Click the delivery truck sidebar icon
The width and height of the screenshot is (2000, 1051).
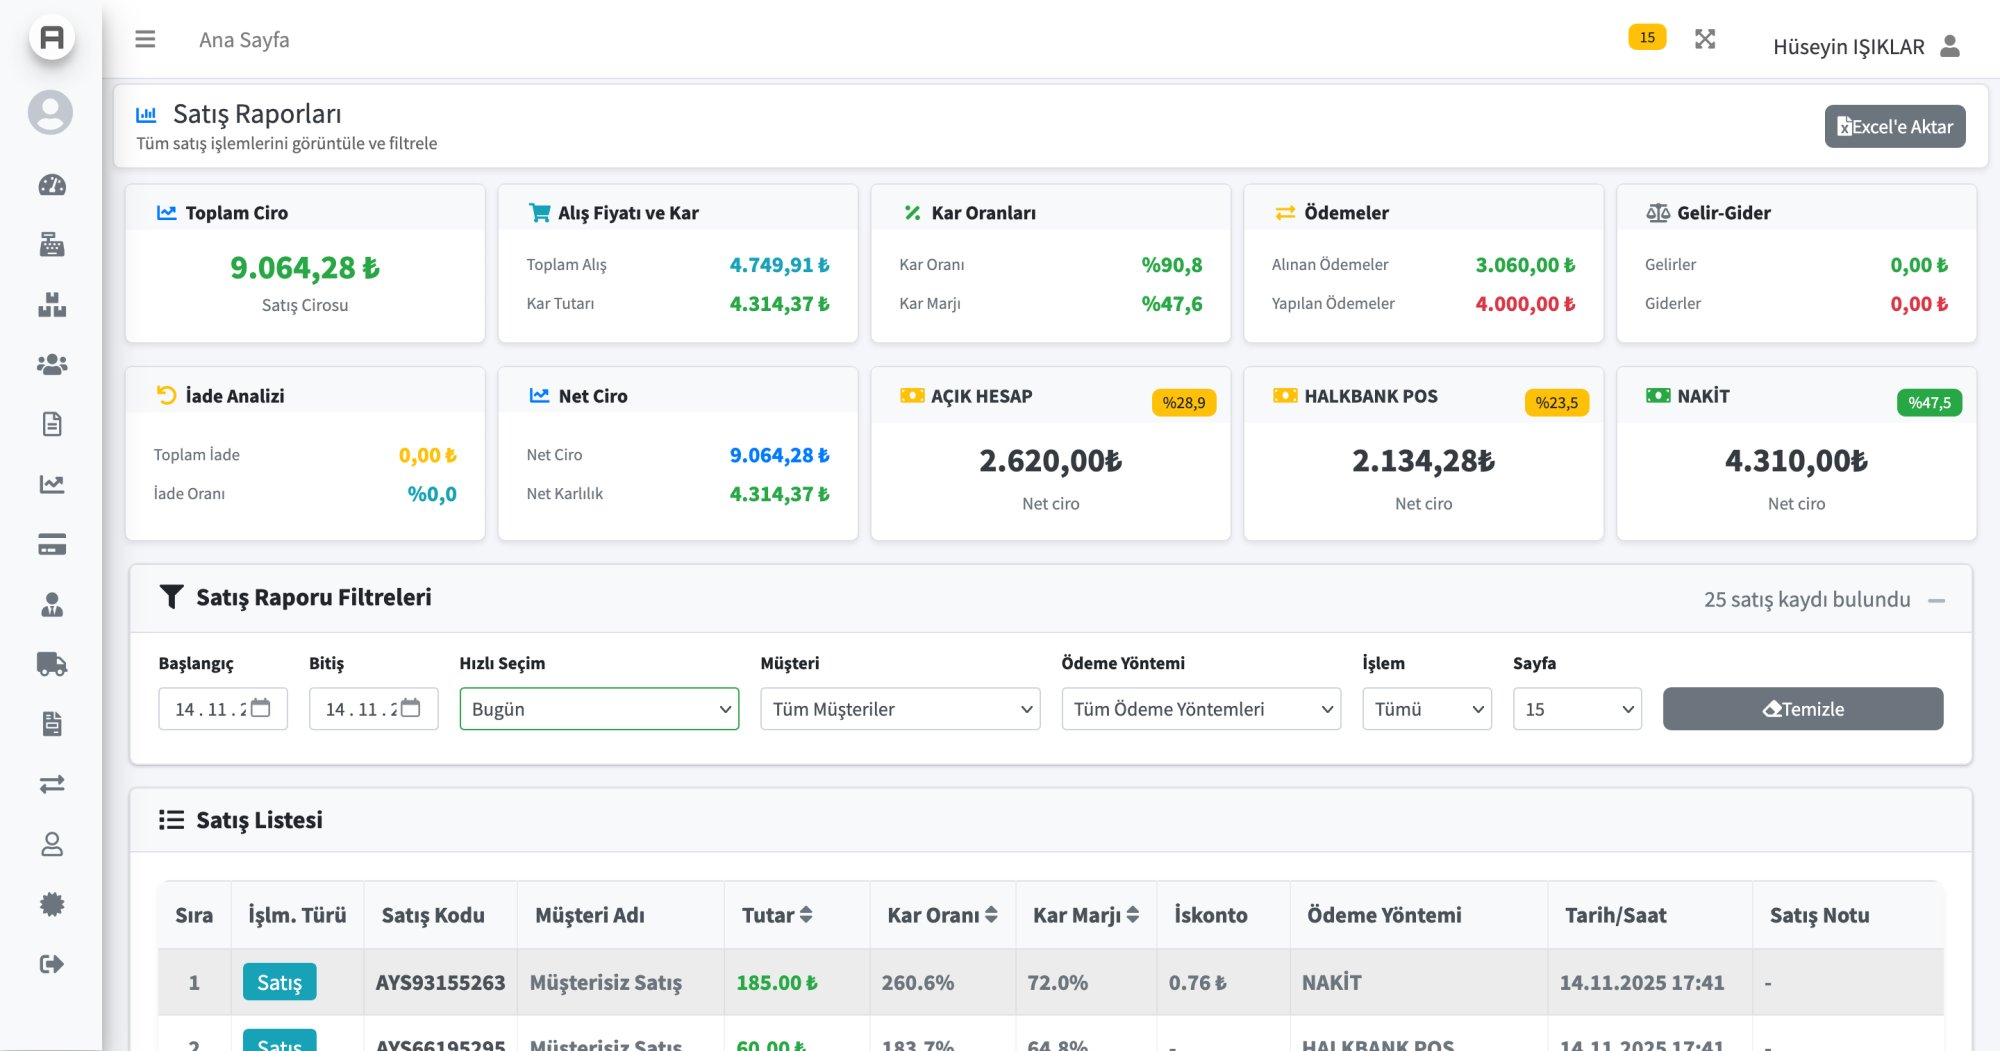pos(52,664)
